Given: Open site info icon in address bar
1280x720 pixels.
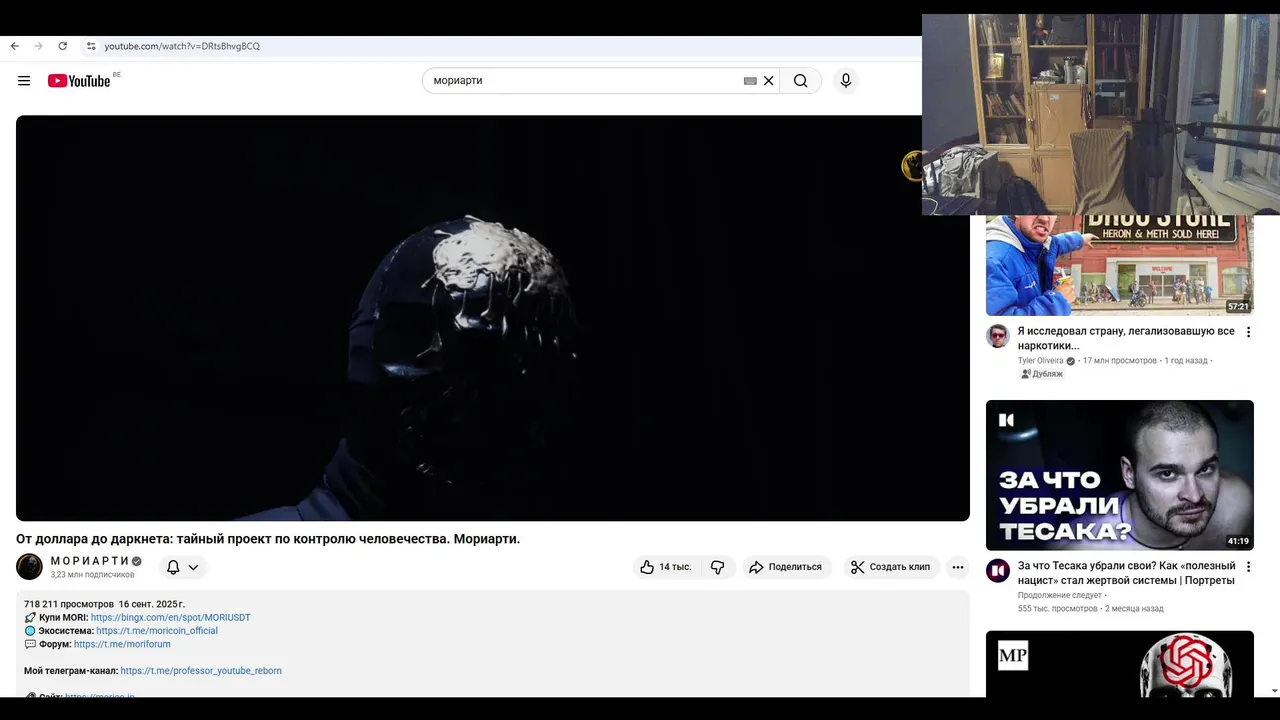Looking at the screenshot, I should tap(91, 46).
